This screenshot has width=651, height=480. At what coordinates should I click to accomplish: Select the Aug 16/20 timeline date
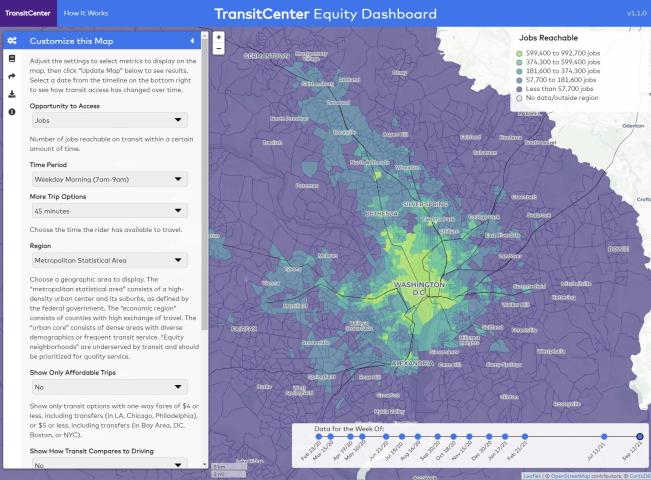[418, 436]
